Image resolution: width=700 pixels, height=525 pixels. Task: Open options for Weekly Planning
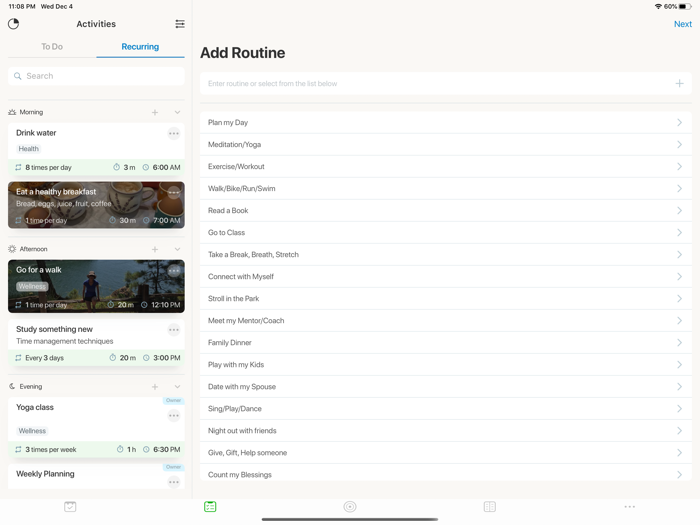pos(174,482)
